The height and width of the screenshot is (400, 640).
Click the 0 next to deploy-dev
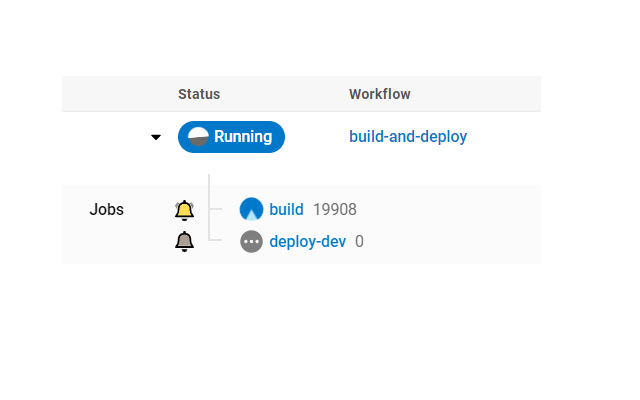click(x=359, y=242)
